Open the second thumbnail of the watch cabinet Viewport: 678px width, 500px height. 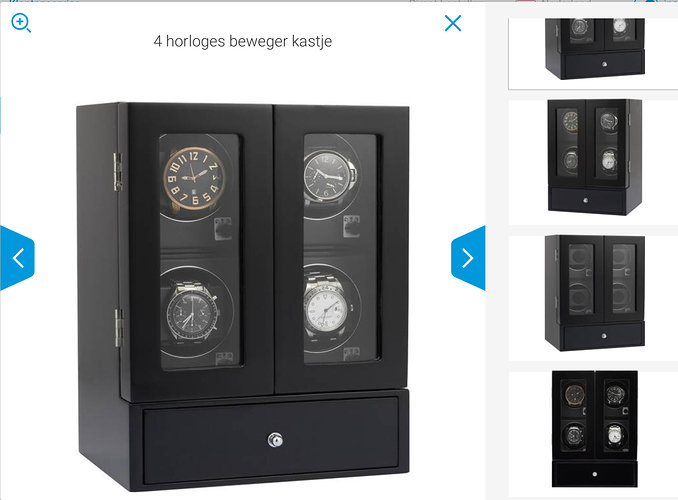click(x=595, y=157)
